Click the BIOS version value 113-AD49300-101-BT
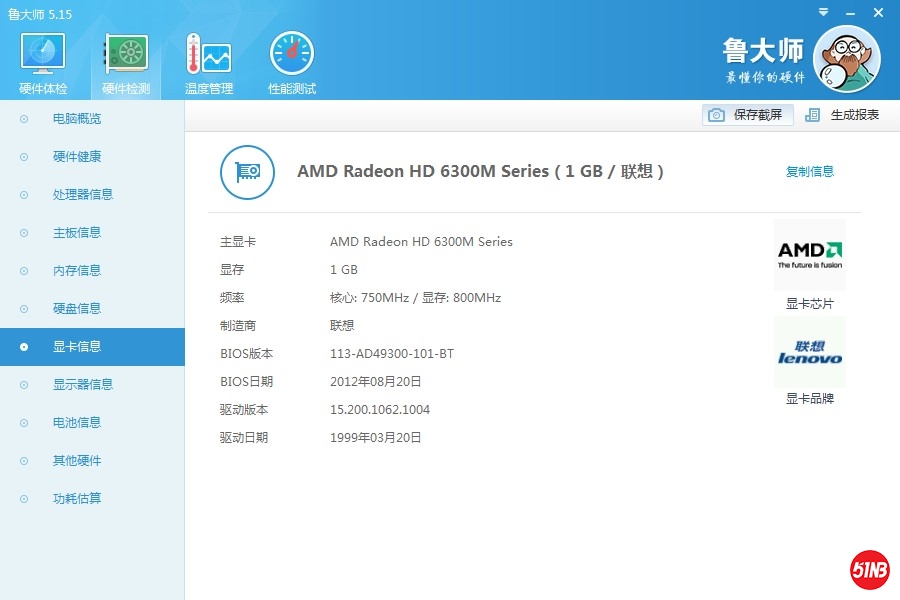The height and width of the screenshot is (600, 900). [x=392, y=354]
